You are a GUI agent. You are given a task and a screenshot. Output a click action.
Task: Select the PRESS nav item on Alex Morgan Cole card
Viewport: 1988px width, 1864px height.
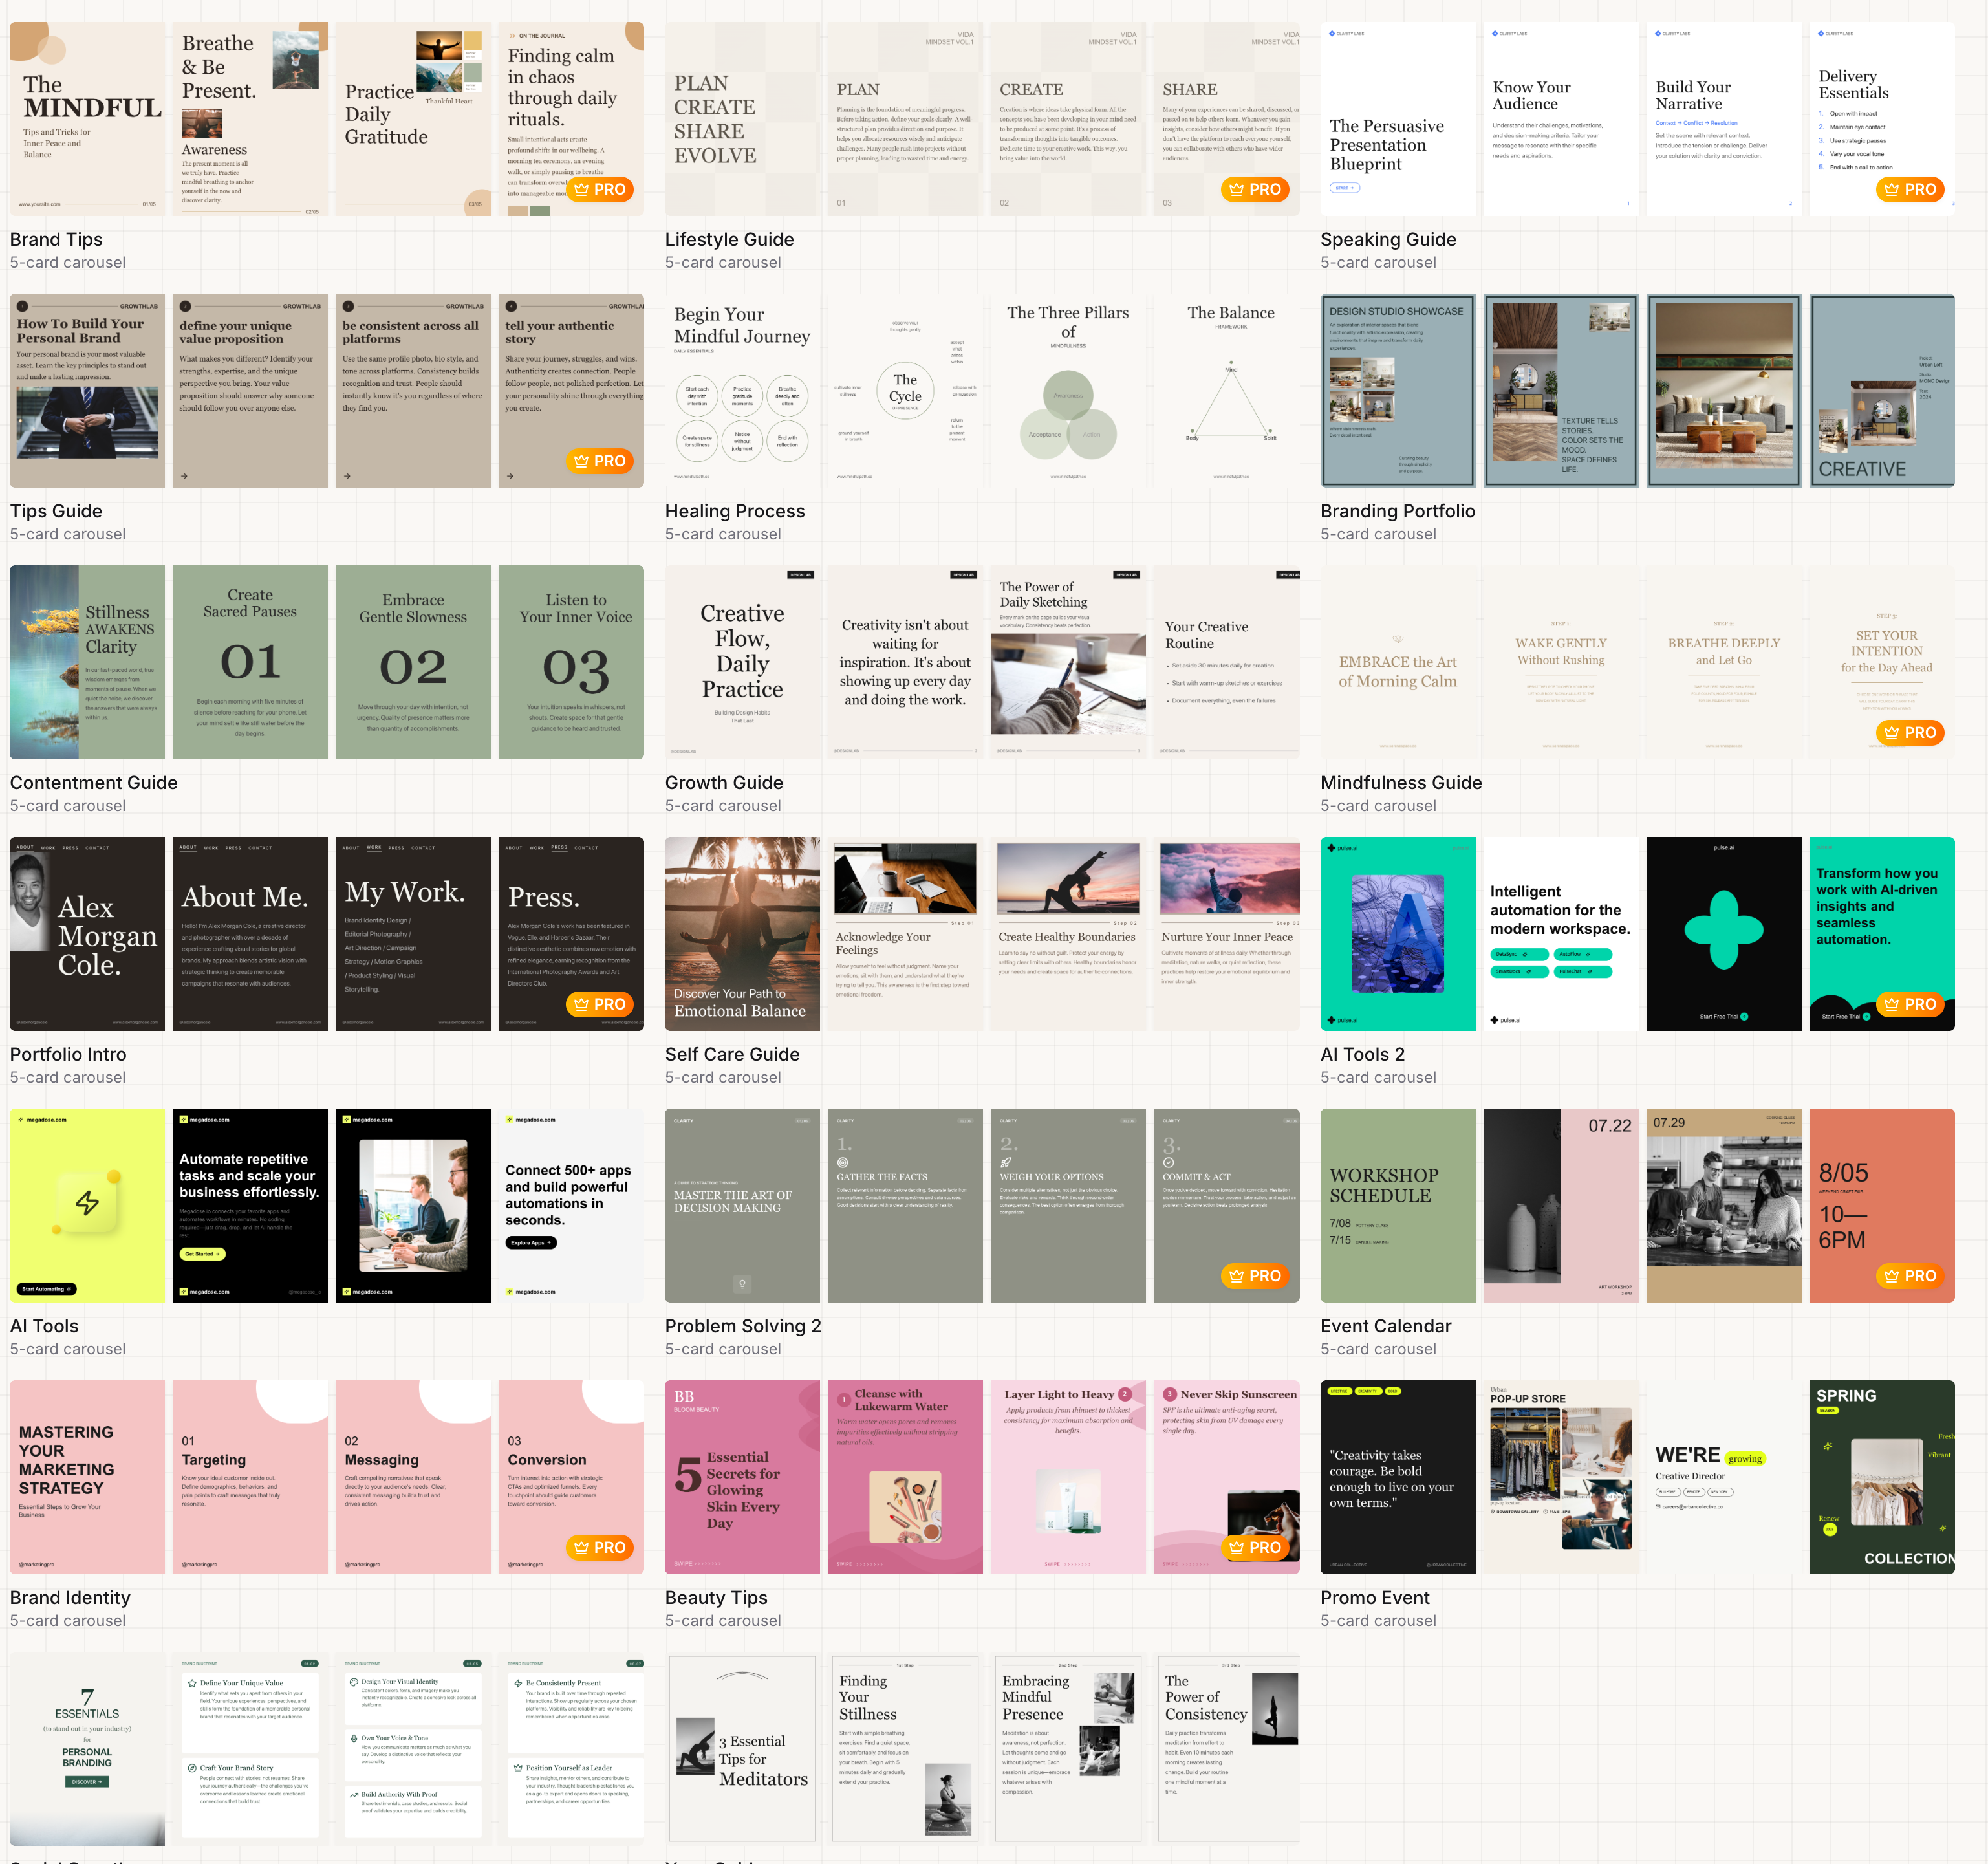point(71,847)
